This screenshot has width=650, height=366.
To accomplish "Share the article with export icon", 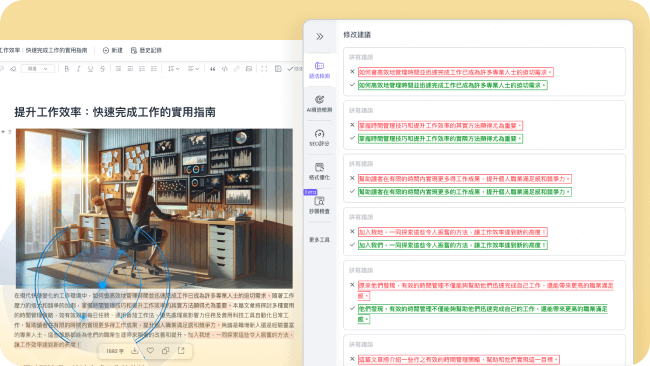I will (x=181, y=351).
